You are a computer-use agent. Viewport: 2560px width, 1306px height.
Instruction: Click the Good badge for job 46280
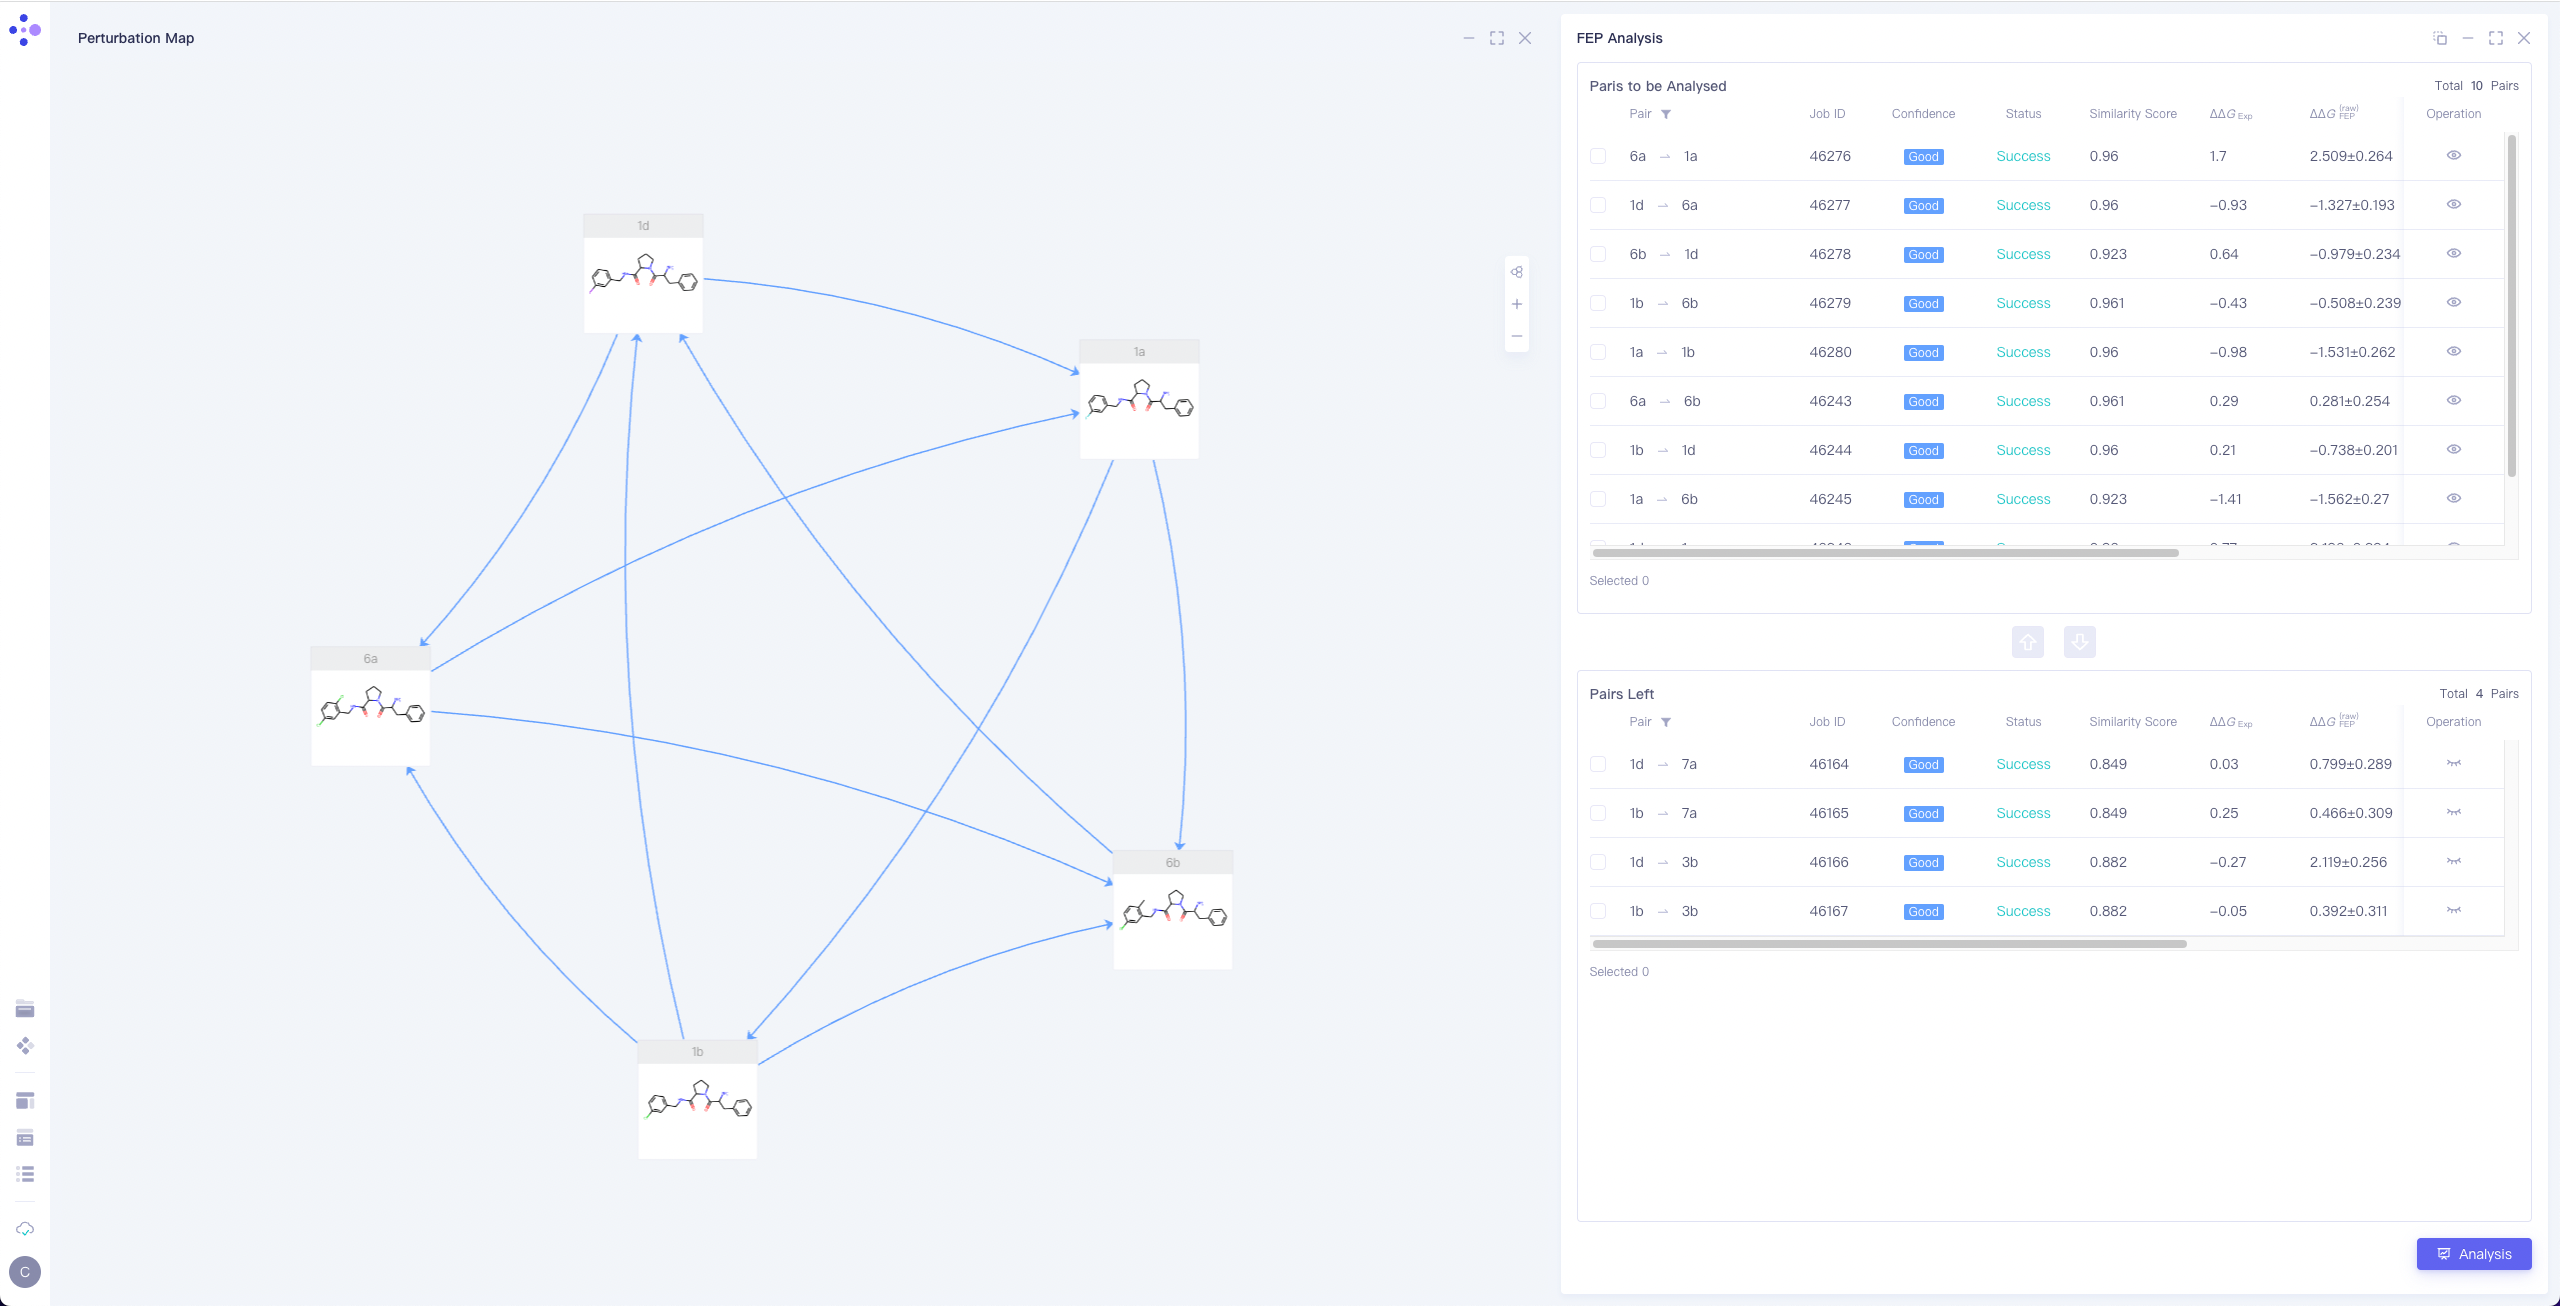coord(1923,353)
